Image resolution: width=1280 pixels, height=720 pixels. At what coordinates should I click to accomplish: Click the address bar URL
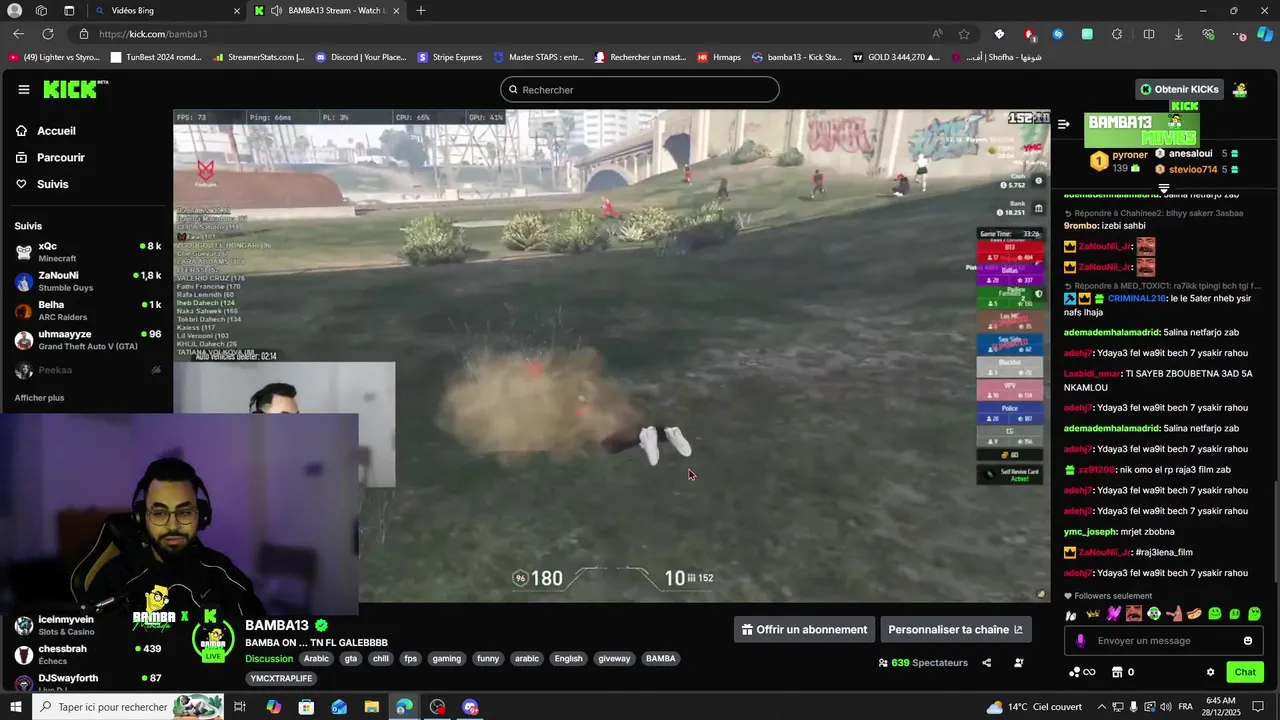click(153, 34)
